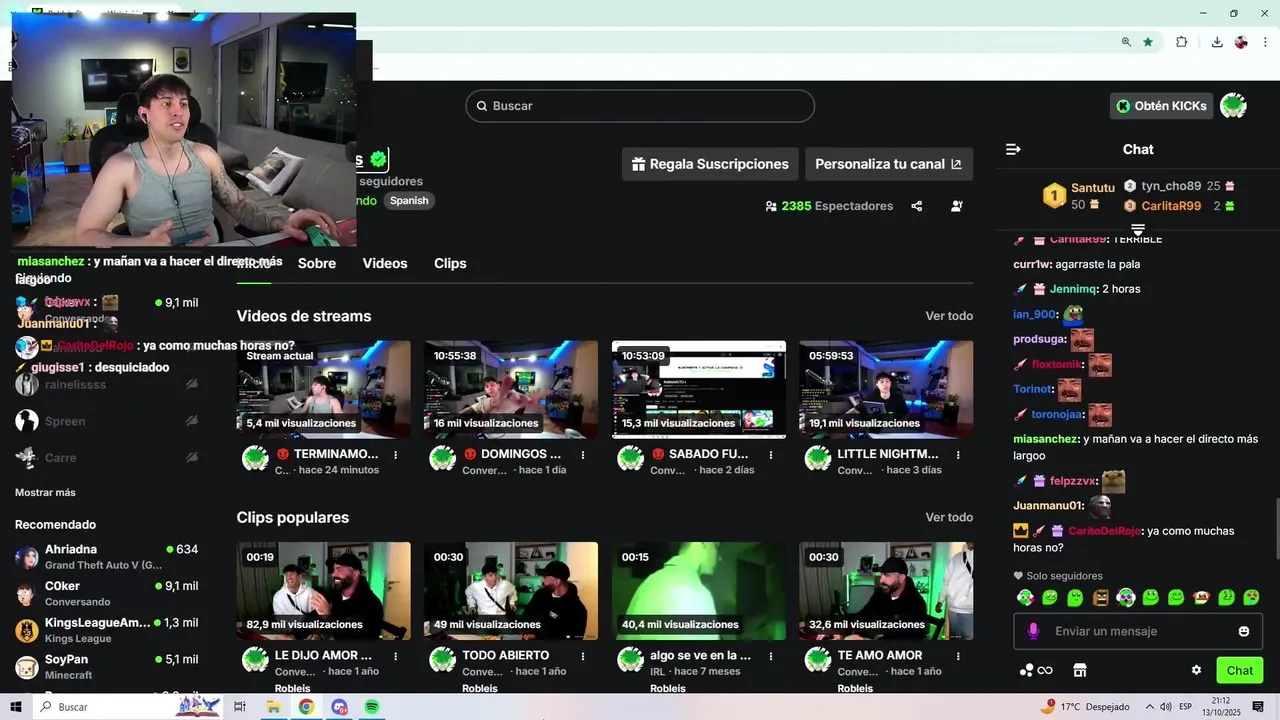Open the 10:55:38 stream video thumbnail
The image size is (1280, 720).
511,389
